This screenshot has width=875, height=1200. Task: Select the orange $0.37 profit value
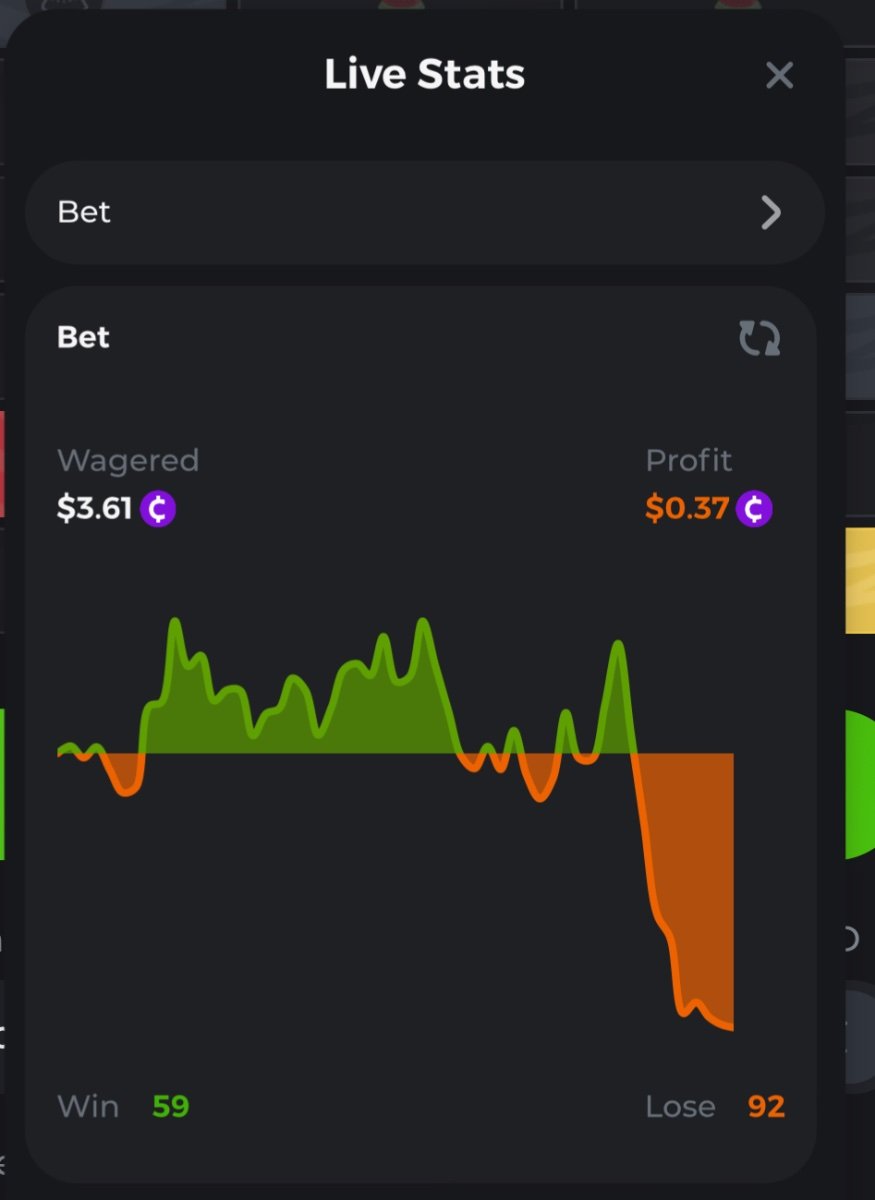point(687,509)
